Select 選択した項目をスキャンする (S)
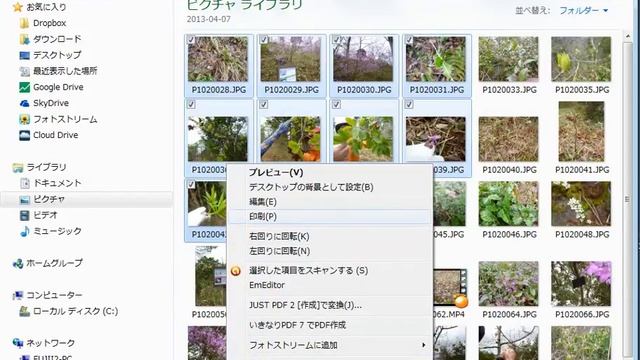Image resolution: width=640 pixels, height=360 pixels. (309, 271)
